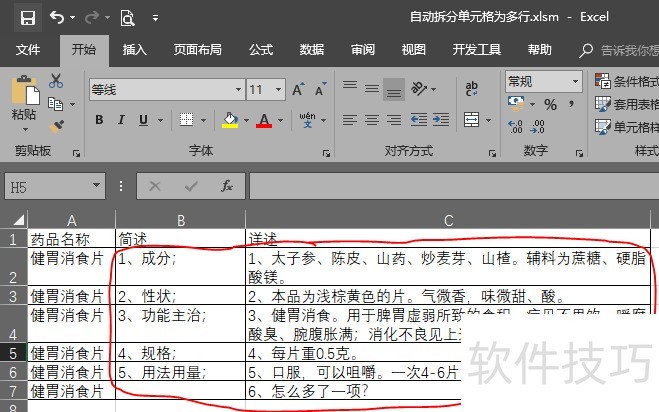Decrease font size with small A icon
This screenshot has height=412, width=659.
[x=321, y=89]
